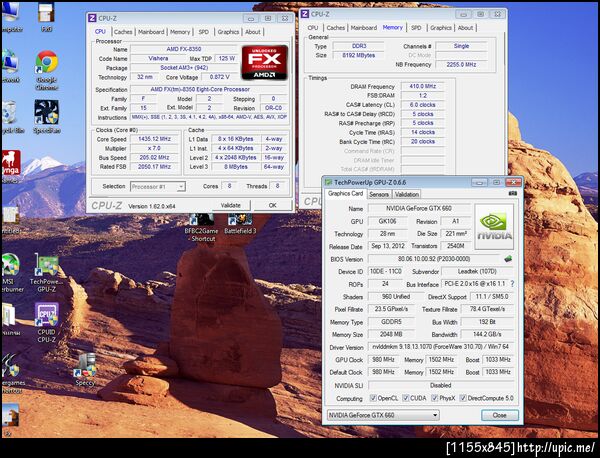Viewport: 600px width, 458px height.
Task: Open About tab in left CPU-Z
Action: coord(253,32)
